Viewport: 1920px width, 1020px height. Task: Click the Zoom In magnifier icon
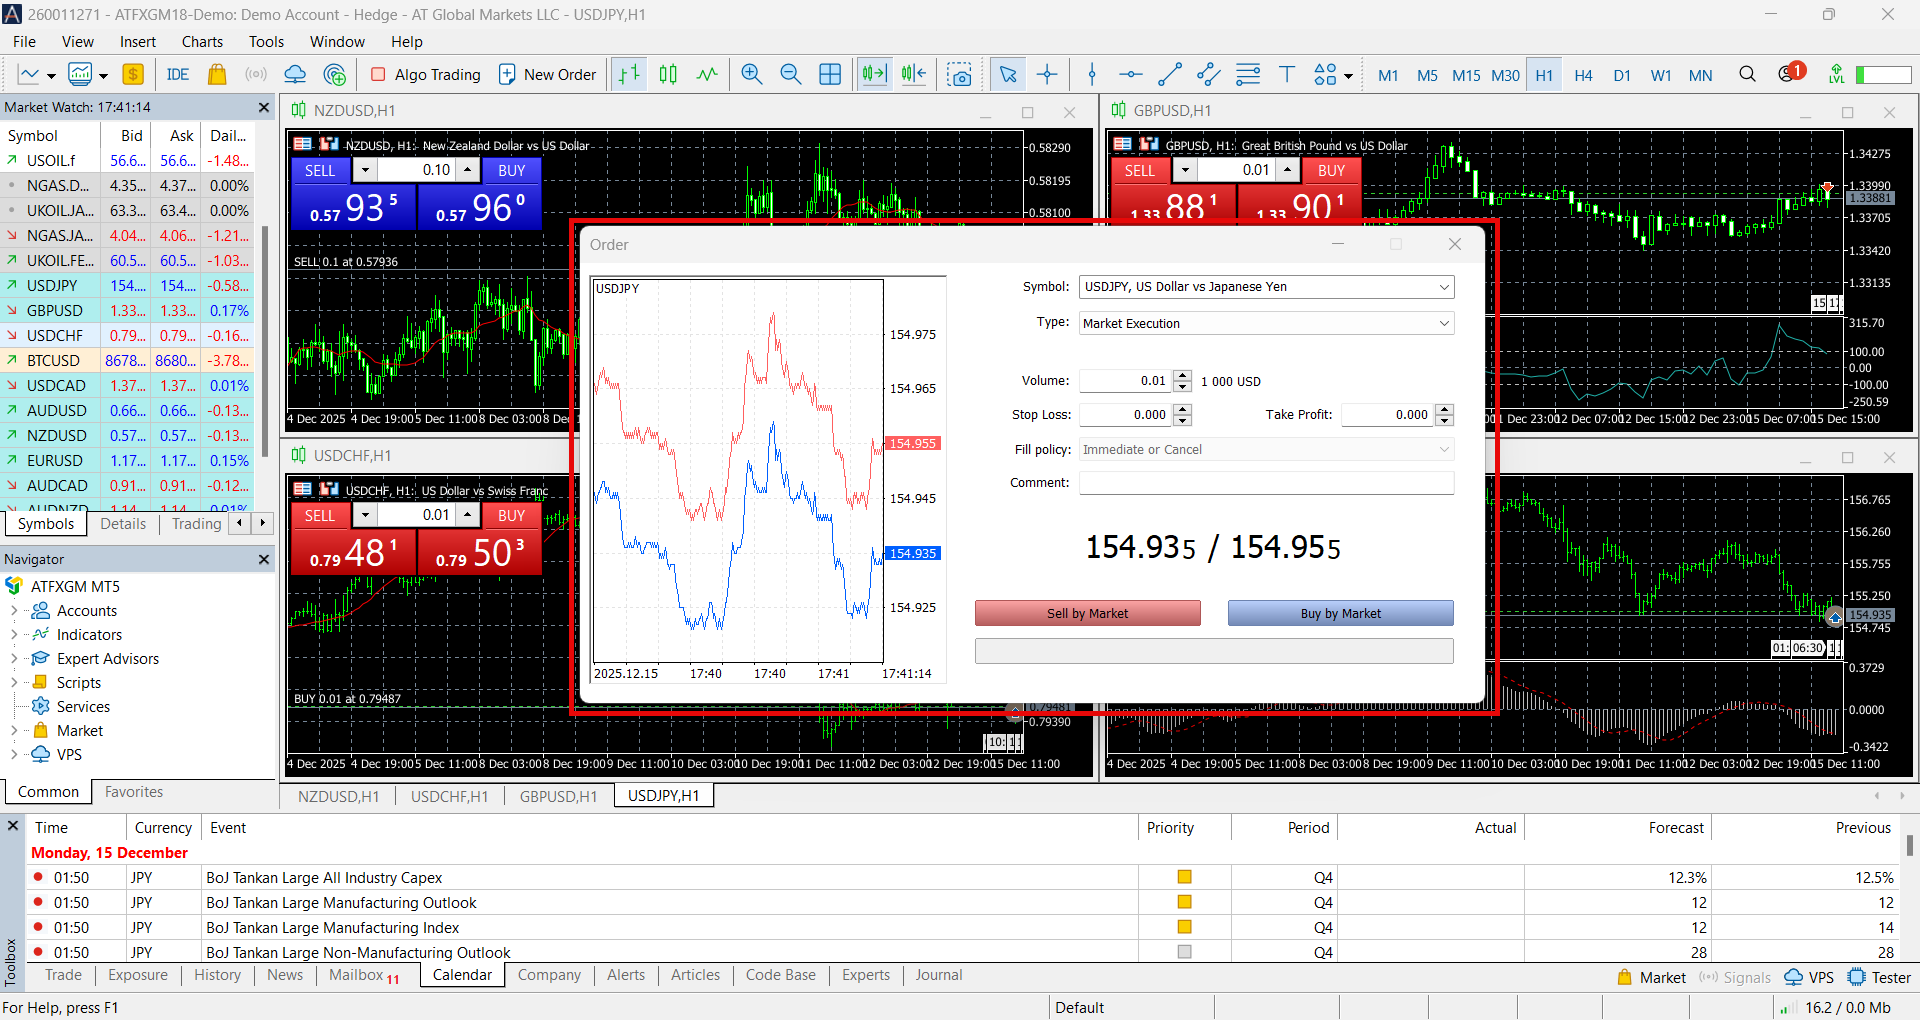752,74
